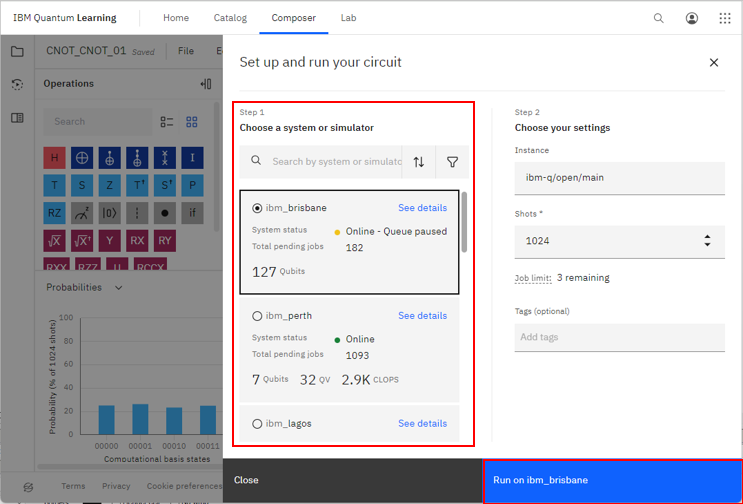This screenshot has width=743, height=504.
Task: Select the identity I gate
Action: coord(192,158)
